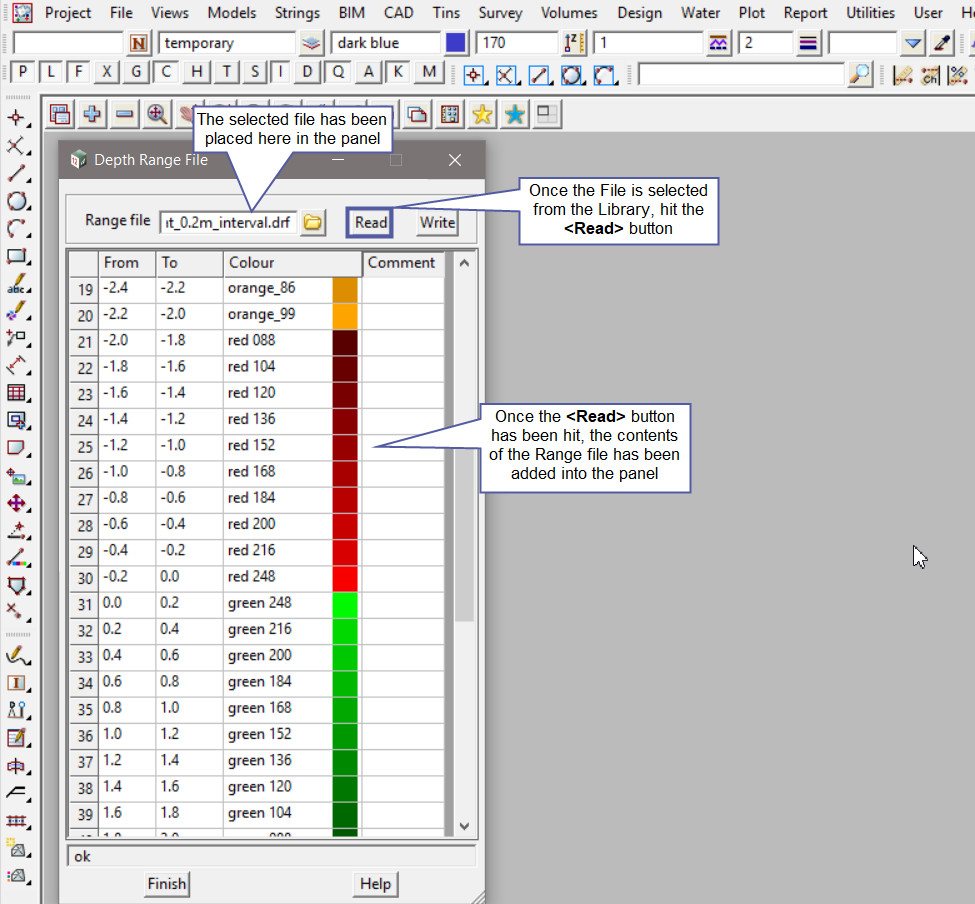Toggle the 'G' snap button
This screenshot has height=904, width=975.
click(x=136, y=72)
